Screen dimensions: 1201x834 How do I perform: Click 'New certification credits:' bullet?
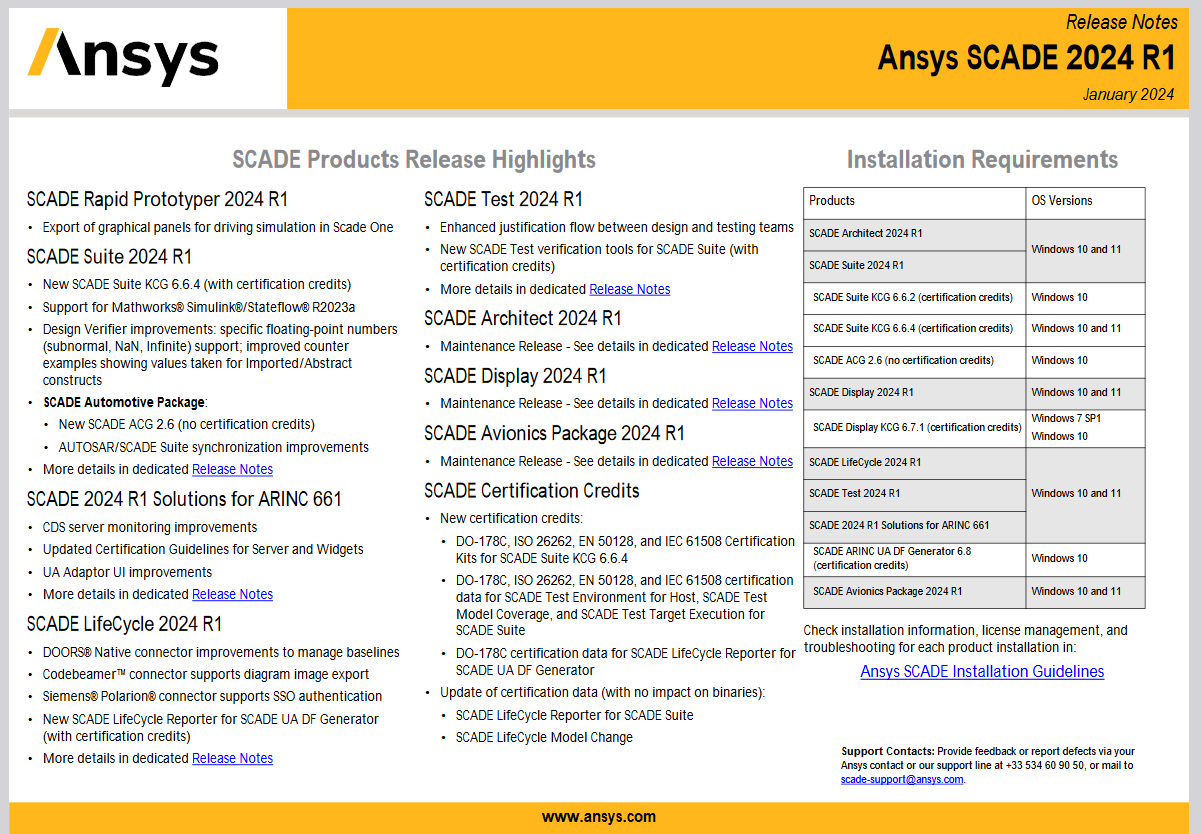click(x=511, y=518)
